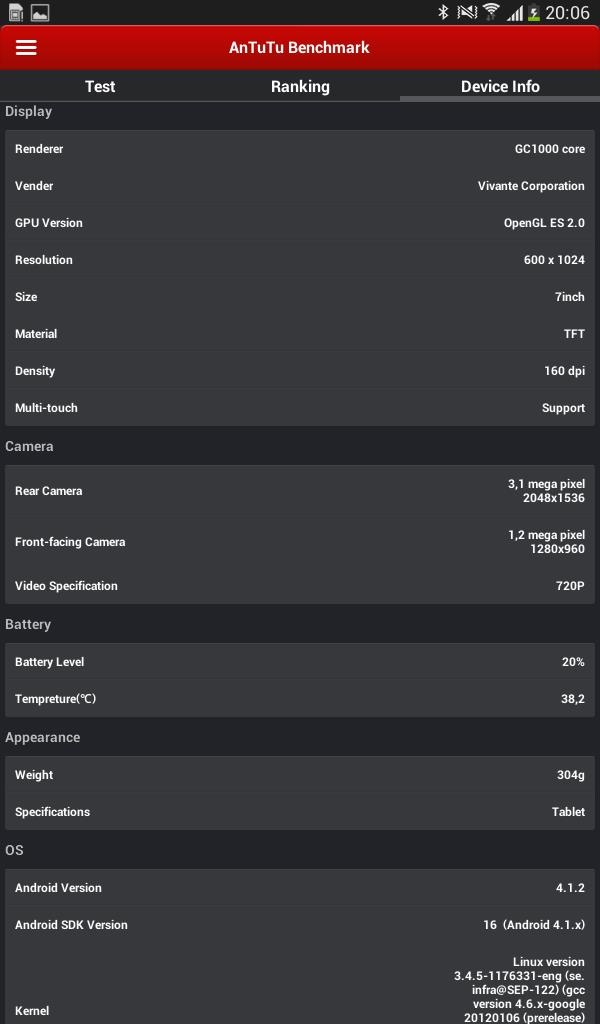Image resolution: width=600 pixels, height=1024 pixels.
Task: Tap the Bluetooth status icon
Action: tap(443, 12)
